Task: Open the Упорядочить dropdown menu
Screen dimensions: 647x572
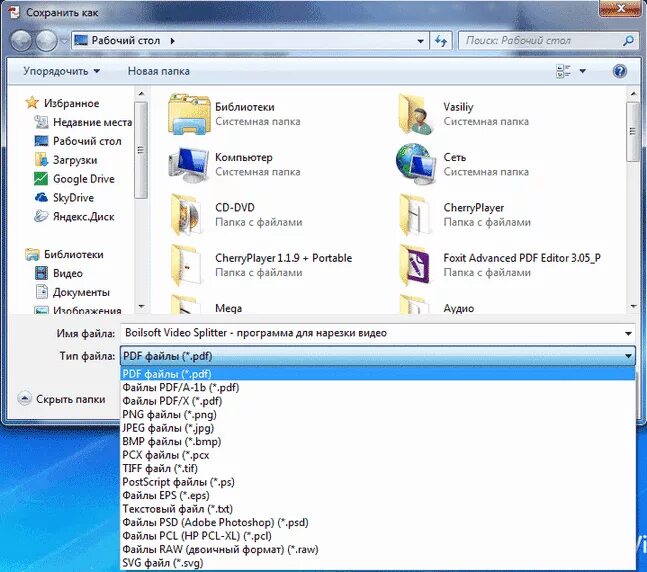Action: tap(61, 71)
